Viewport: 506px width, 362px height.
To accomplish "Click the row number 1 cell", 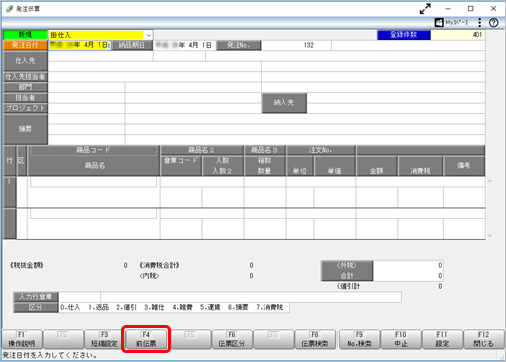I will [9, 192].
